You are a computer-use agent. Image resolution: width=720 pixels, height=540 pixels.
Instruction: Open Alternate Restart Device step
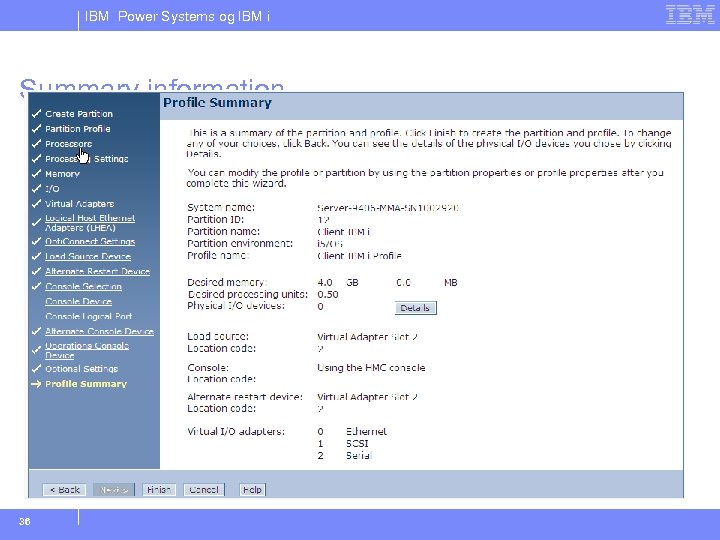pyautogui.click(x=97, y=271)
